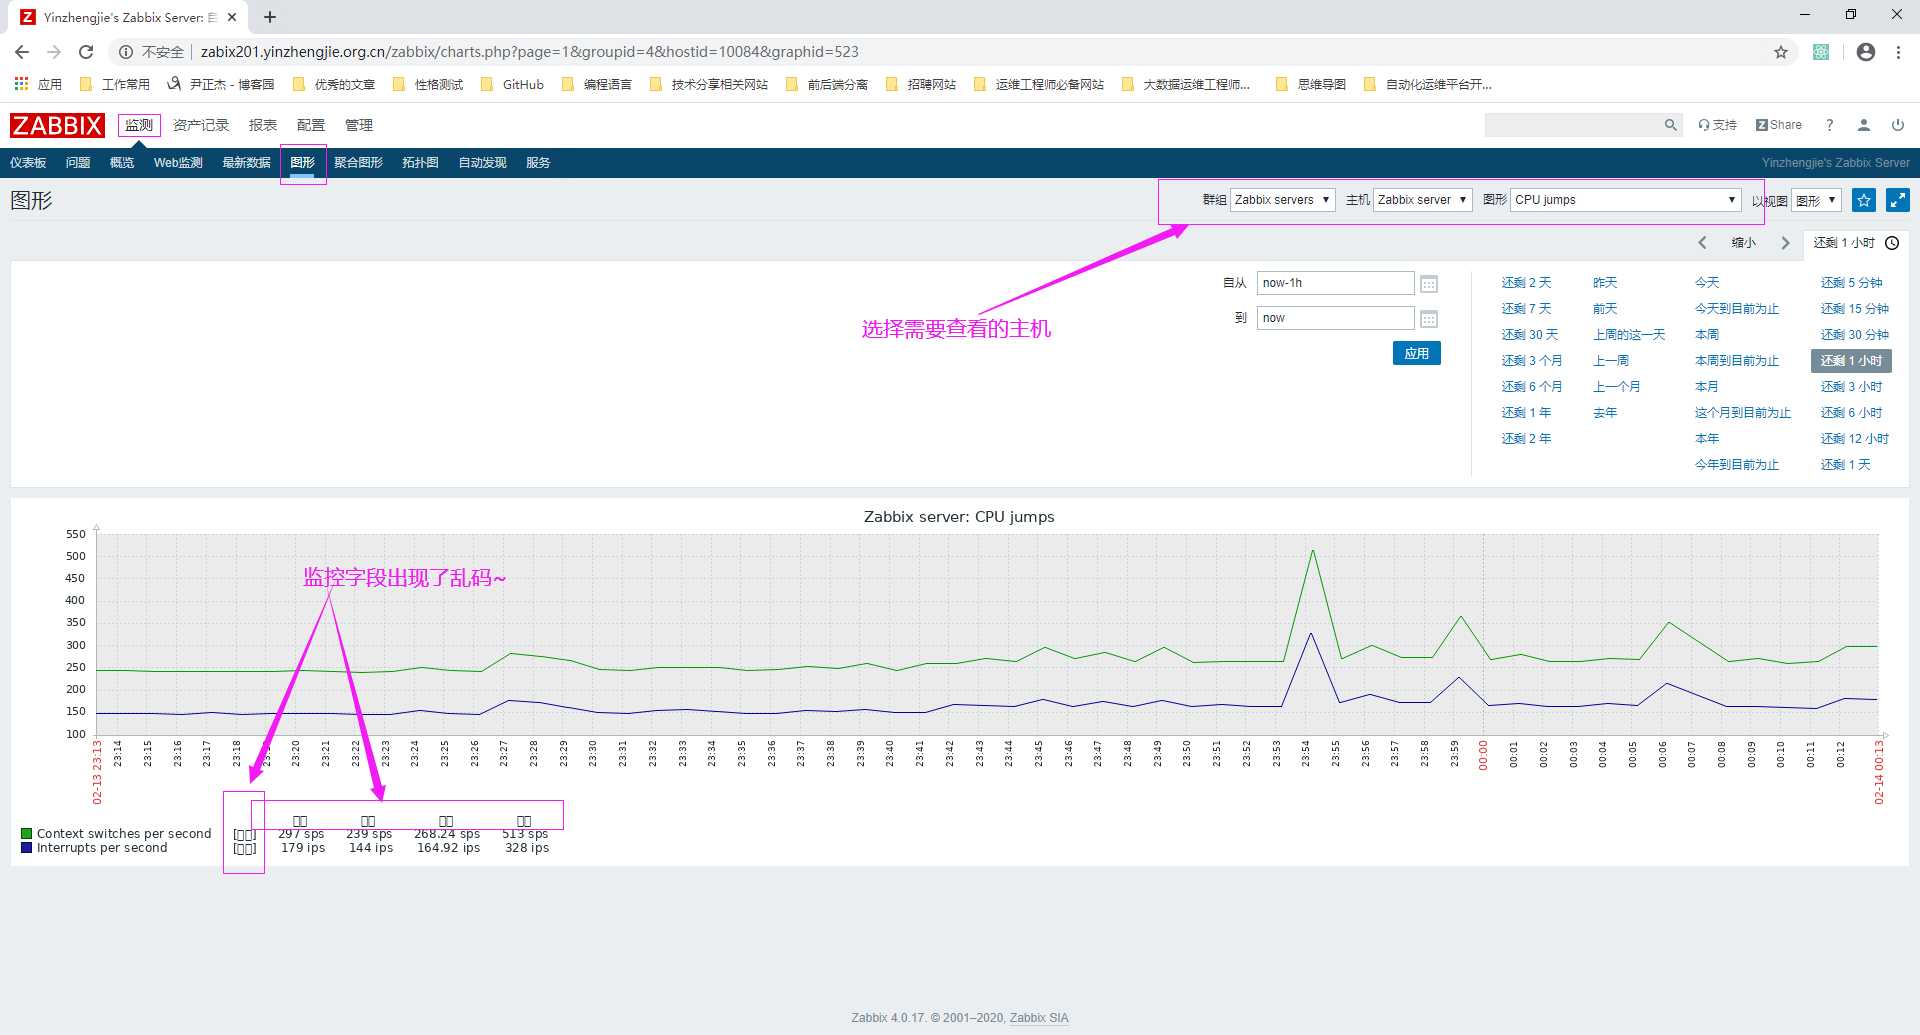Open the Configuration main menu
Viewport: 1920px width, 1035px height.
pos(311,125)
